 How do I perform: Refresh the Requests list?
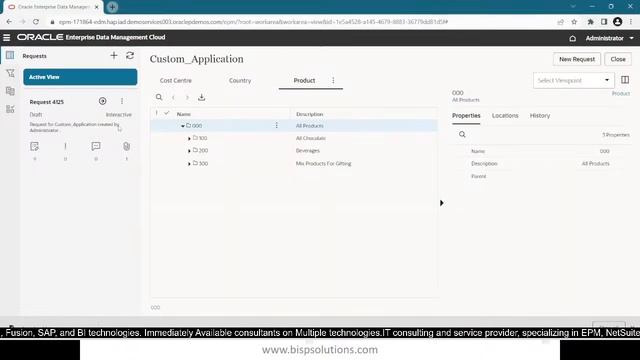click(x=130, y=55)
